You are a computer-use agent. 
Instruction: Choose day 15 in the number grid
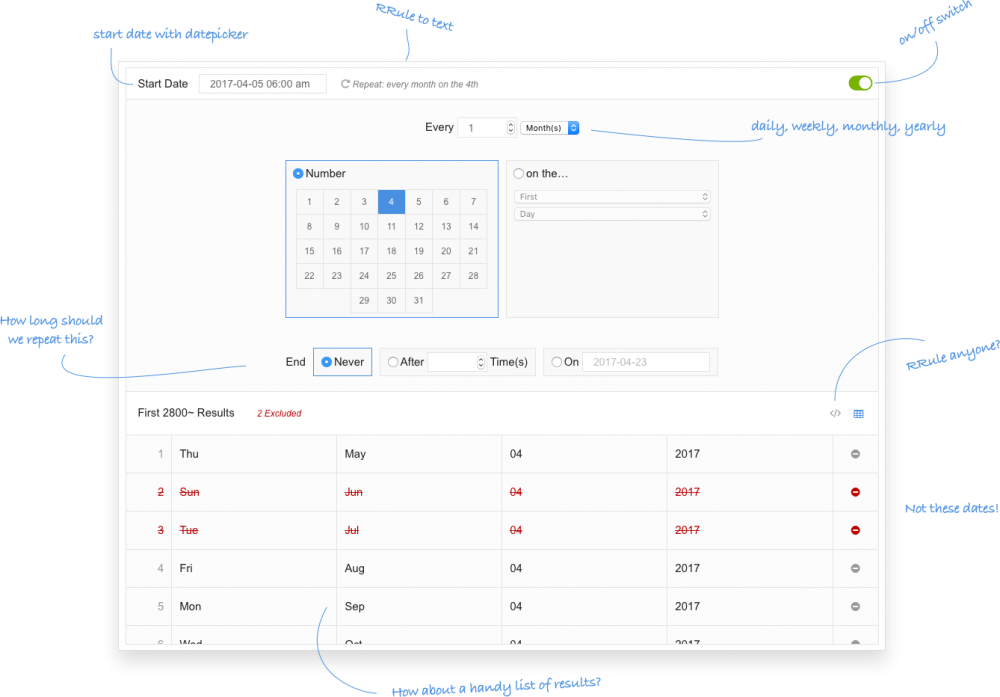[x=309, y=251]
